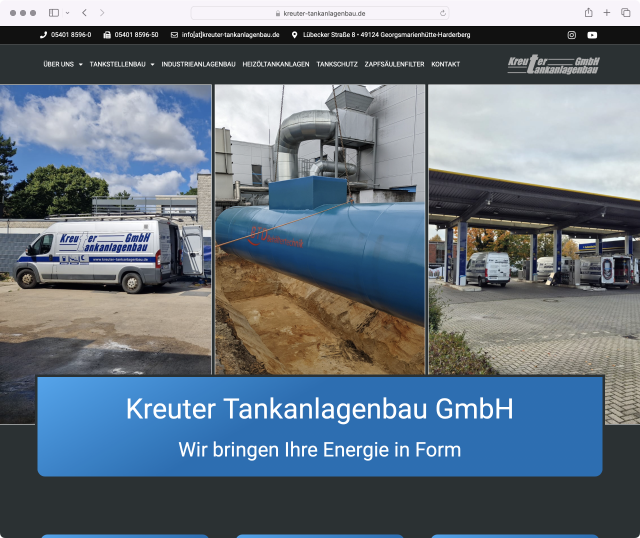Image resolution: width=640 pixels, height=538 pixels.
Task: Click the window zoom traffic-light button
Action: 33,13
